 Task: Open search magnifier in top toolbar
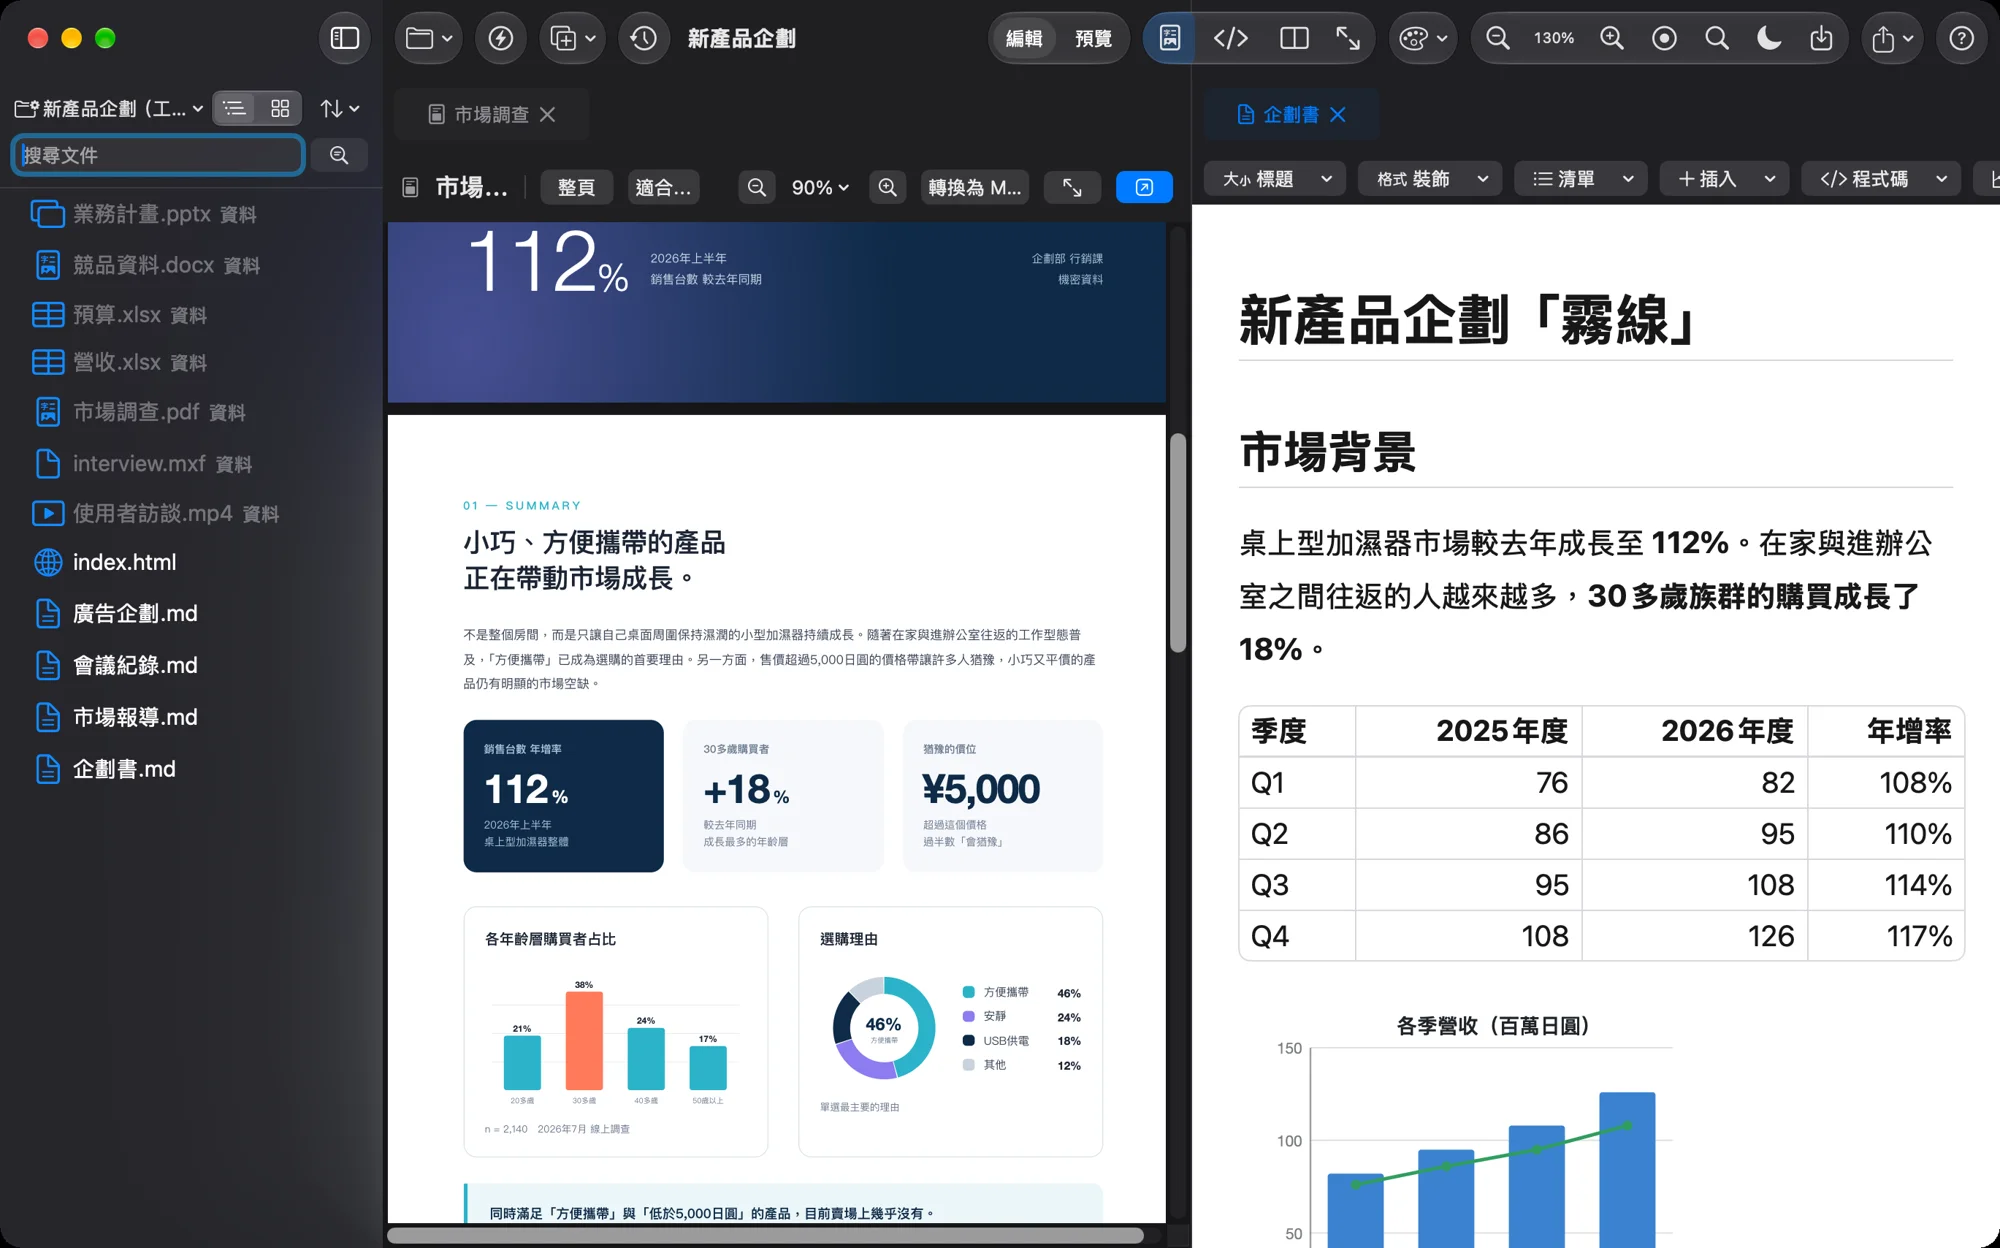[x=1717, y=38]
